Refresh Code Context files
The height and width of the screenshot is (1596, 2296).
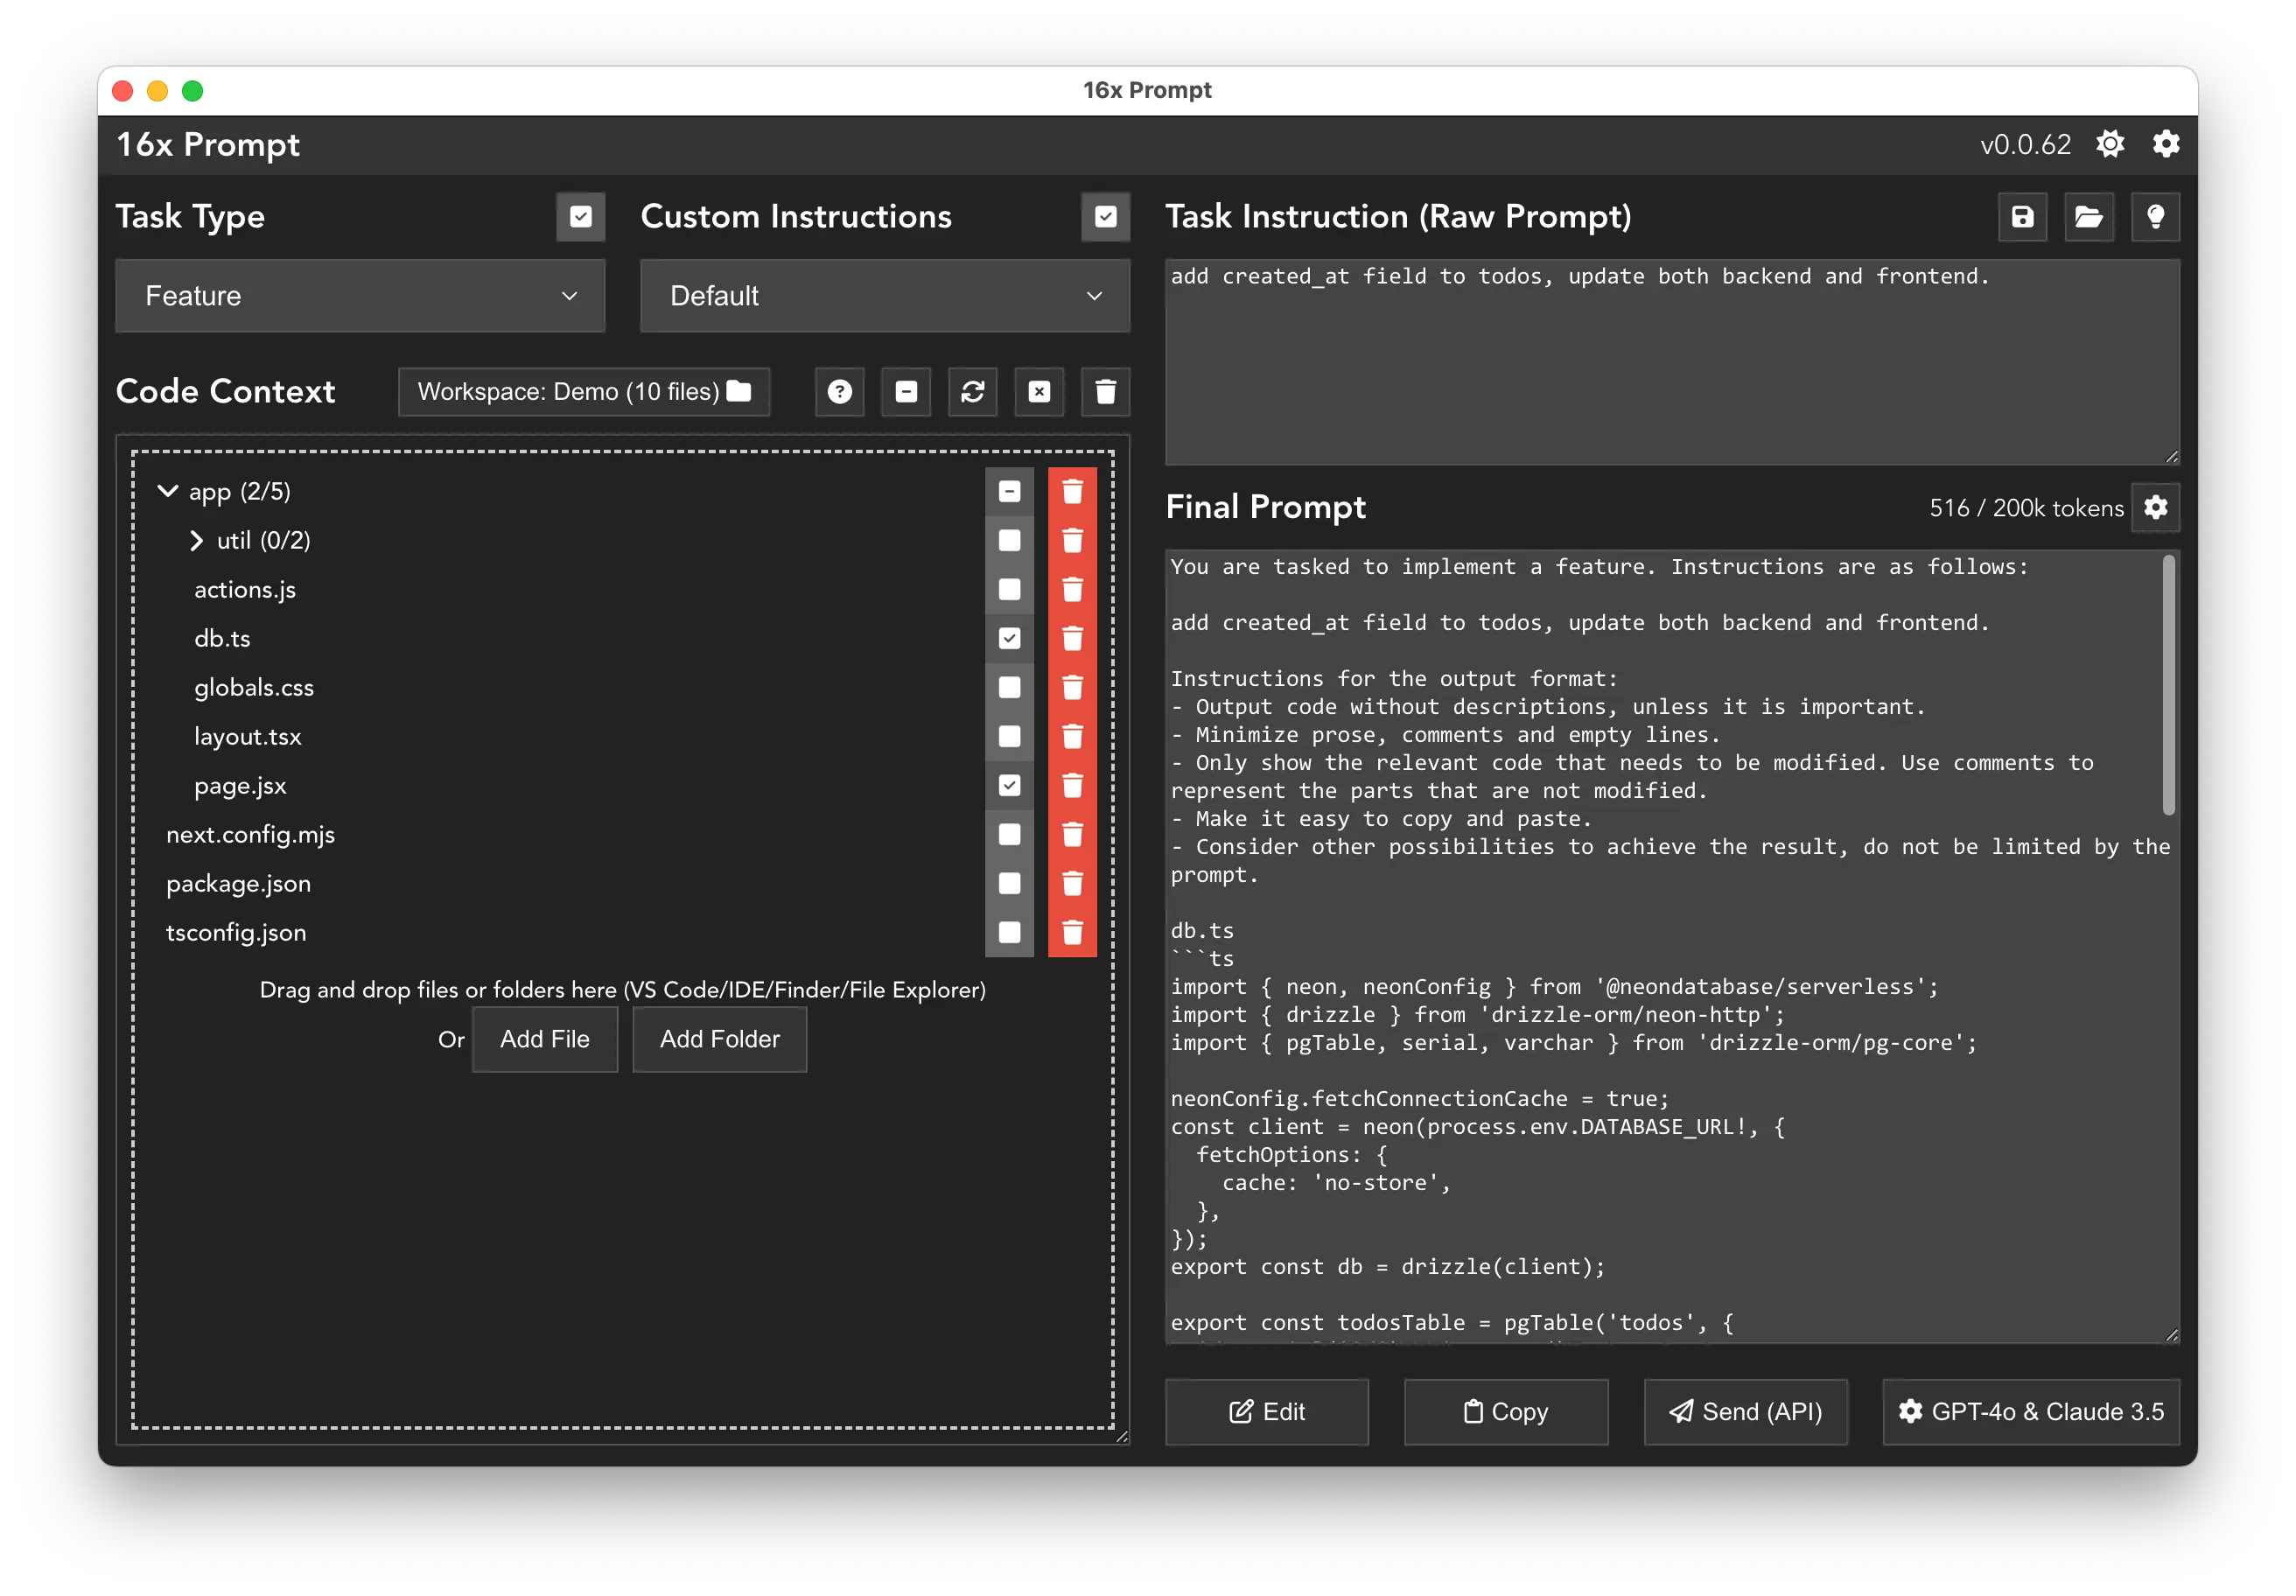tap(973, 391)
